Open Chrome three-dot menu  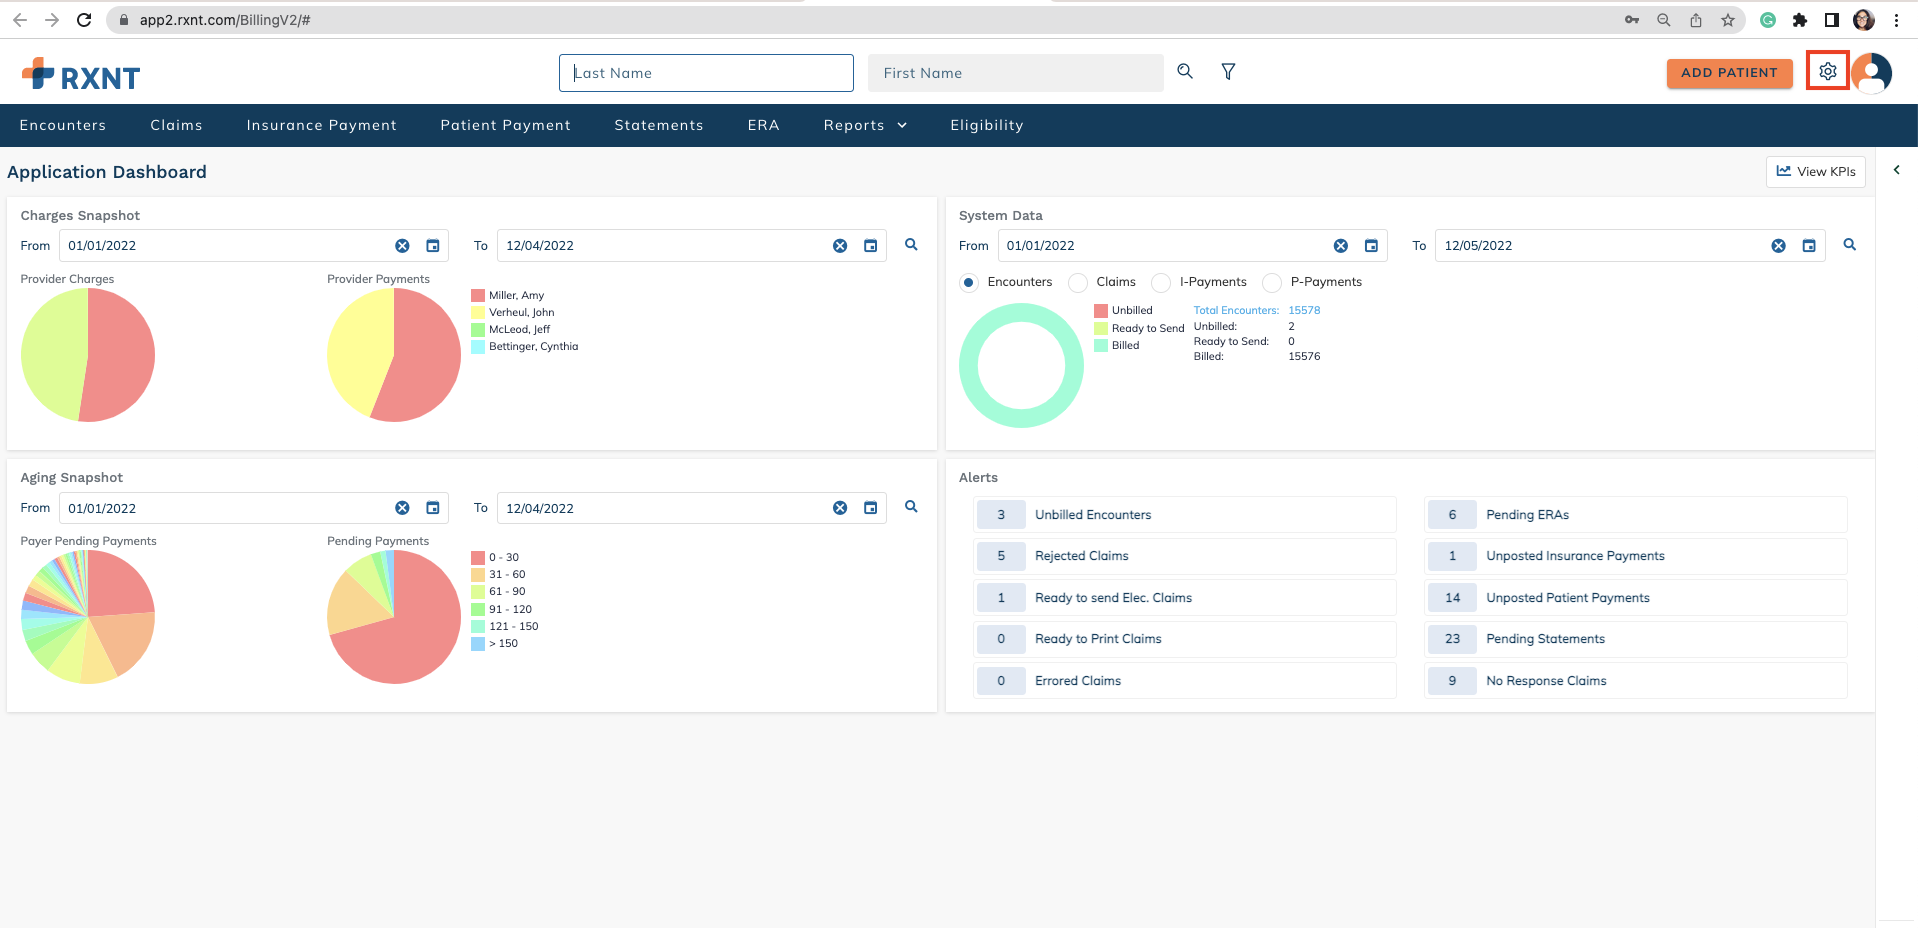pyautogui.click(x=1896, y=20)
